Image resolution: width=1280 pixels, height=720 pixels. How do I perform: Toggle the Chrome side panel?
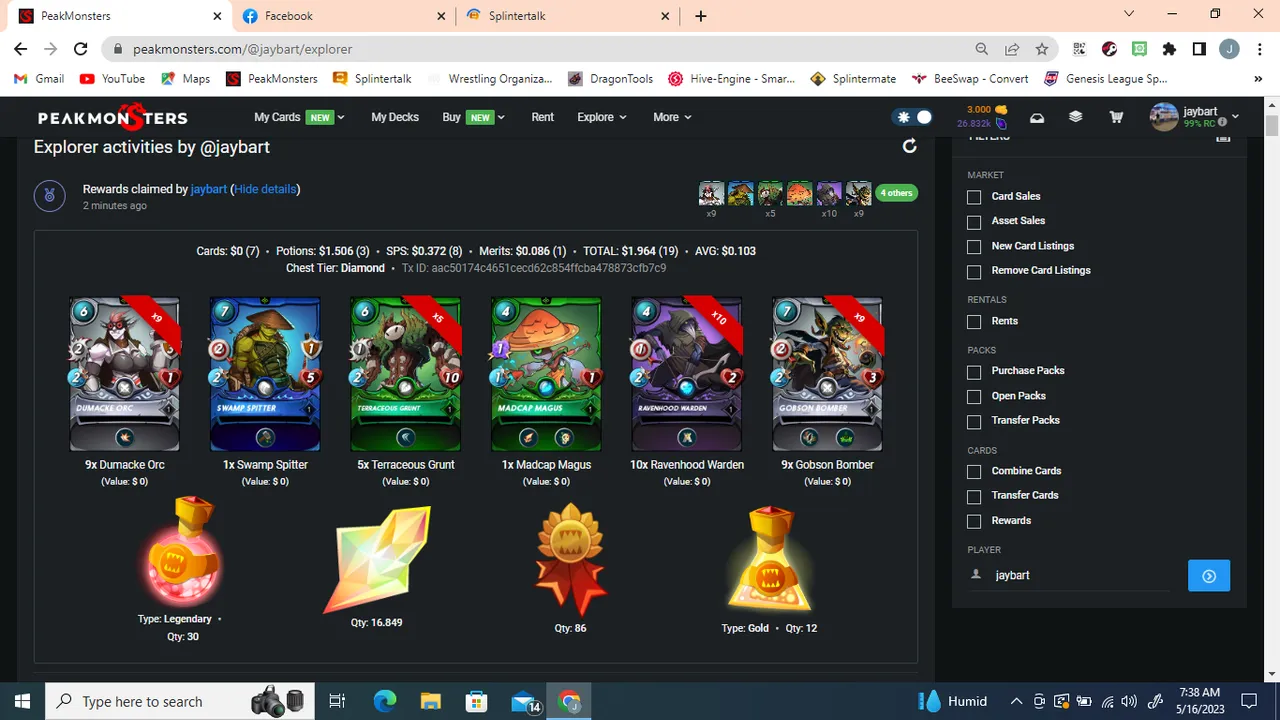pyautogui.click(x=1199, y=49)
